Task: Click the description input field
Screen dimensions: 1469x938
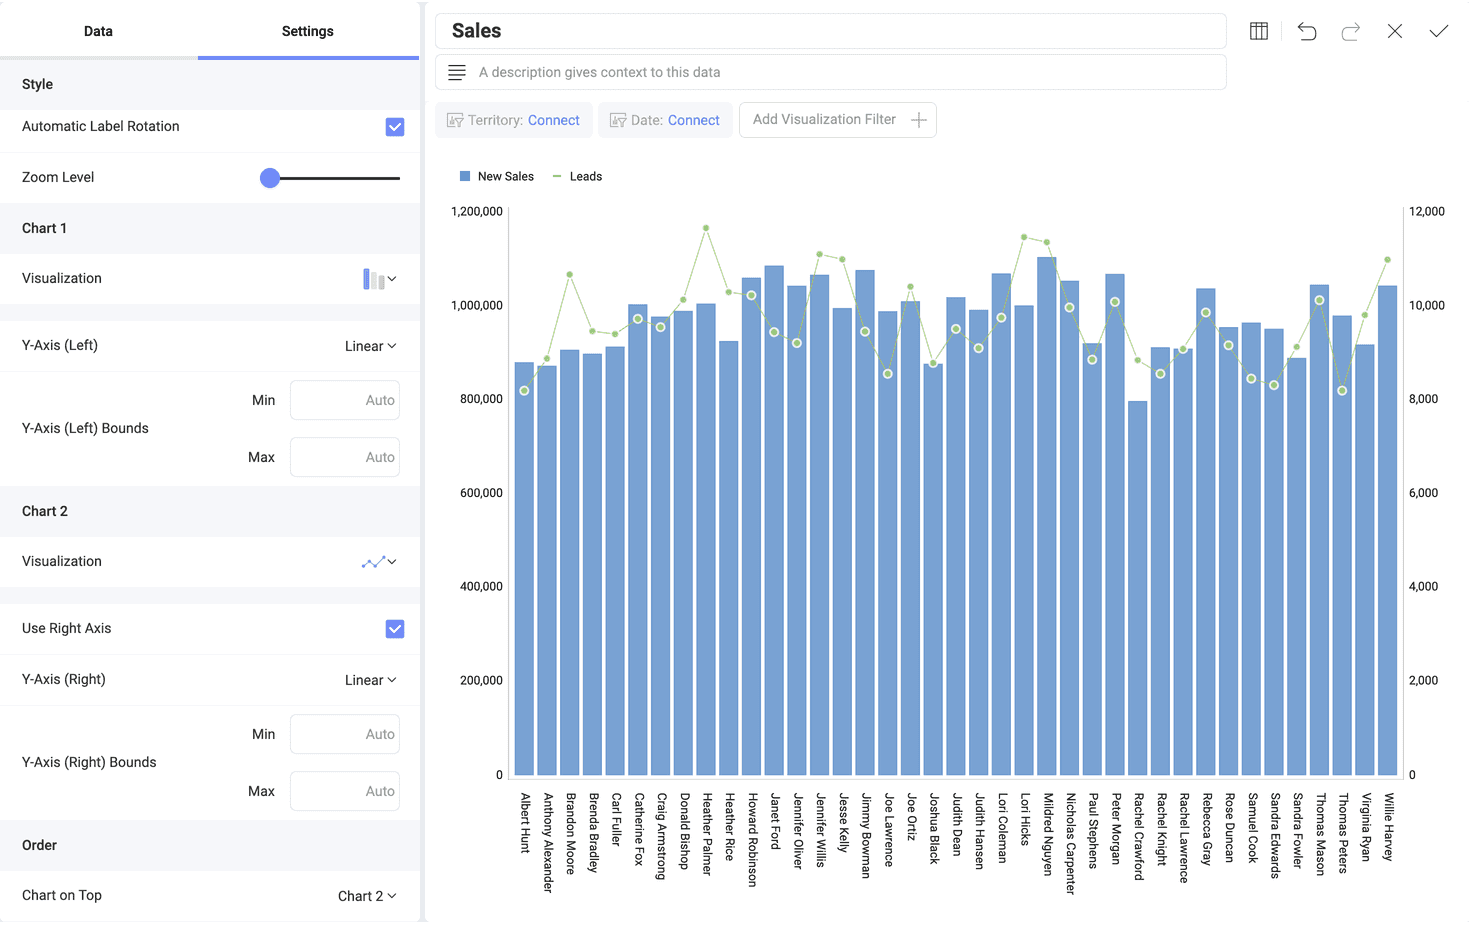Action: tap(831, 72)
